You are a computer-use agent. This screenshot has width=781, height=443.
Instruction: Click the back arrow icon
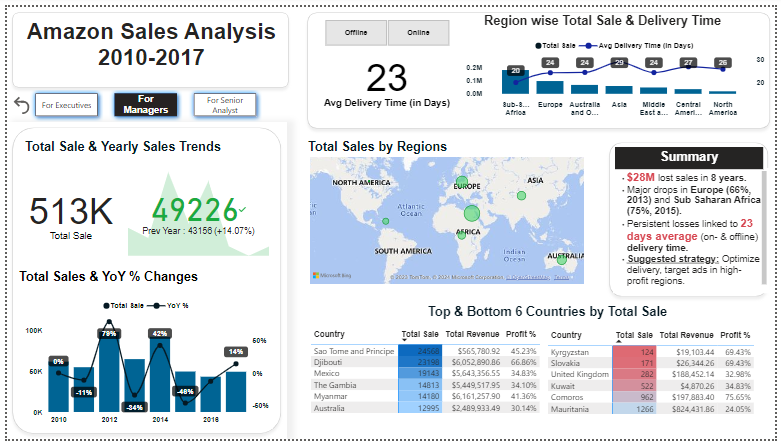(22, 105)
